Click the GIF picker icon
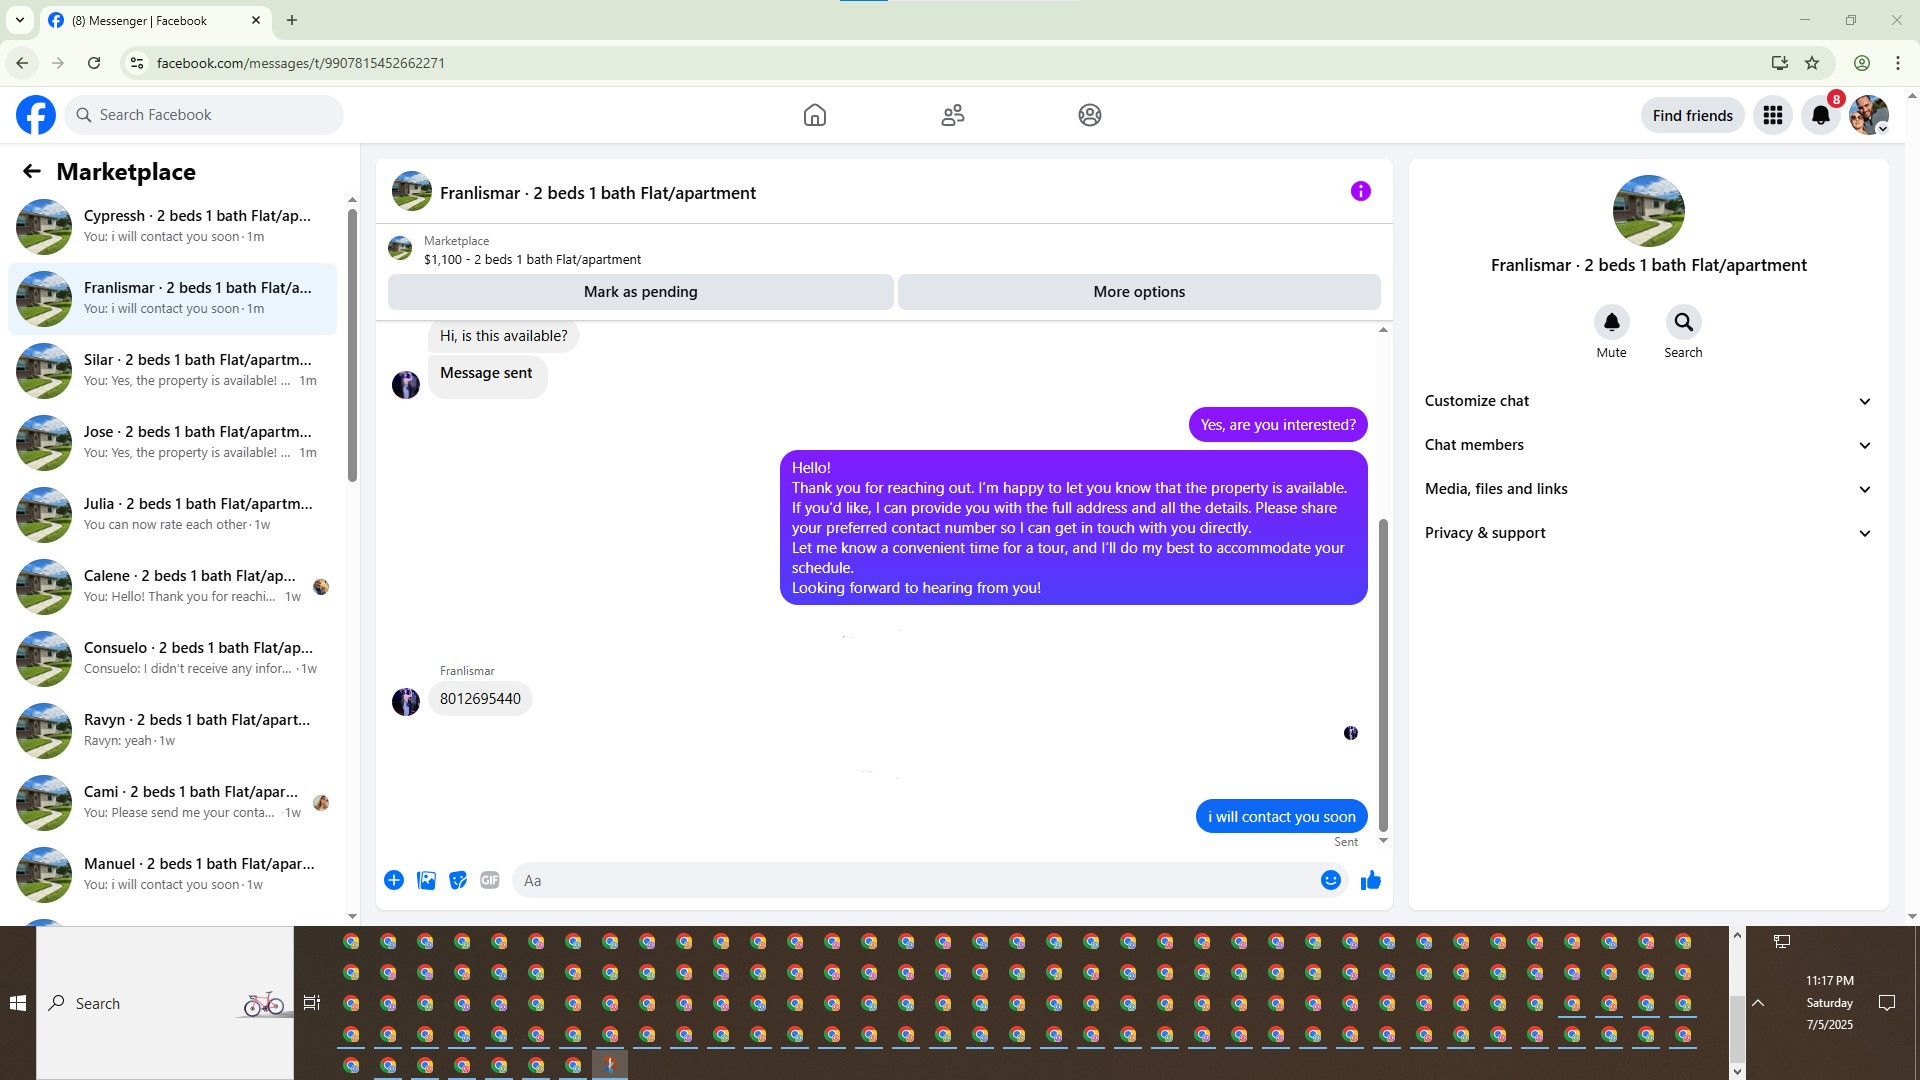Viewport: 1920px width, 1080px height. (x=489, y=880)
